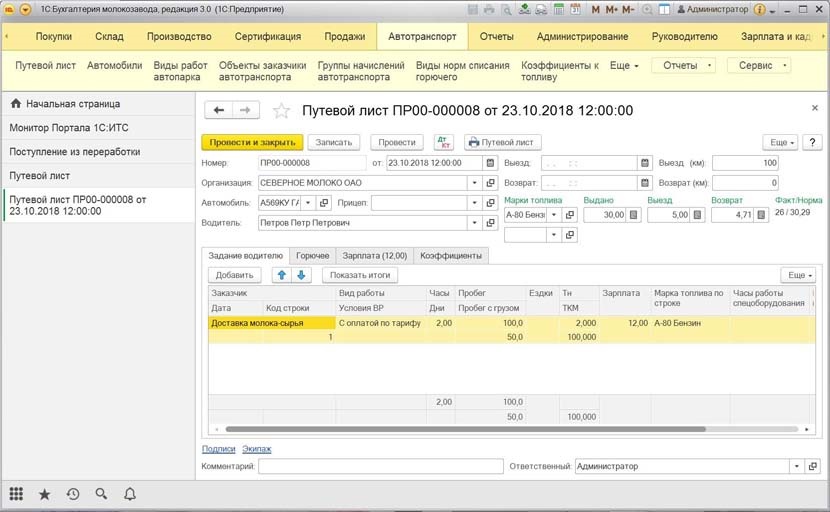Click Провести button
Image resolution: width=830 pixels, height=512 pixels.
pyautogui.click(x=397, y=142)
